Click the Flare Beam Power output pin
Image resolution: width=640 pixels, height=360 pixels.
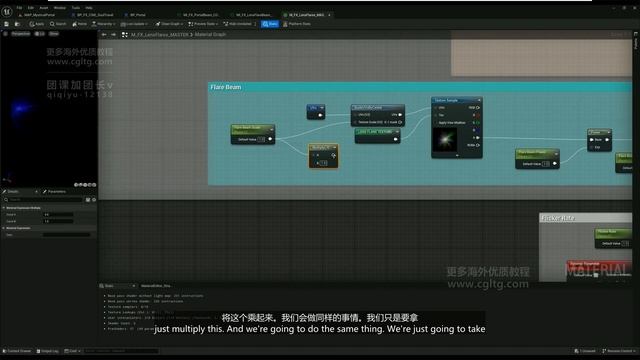554,164
